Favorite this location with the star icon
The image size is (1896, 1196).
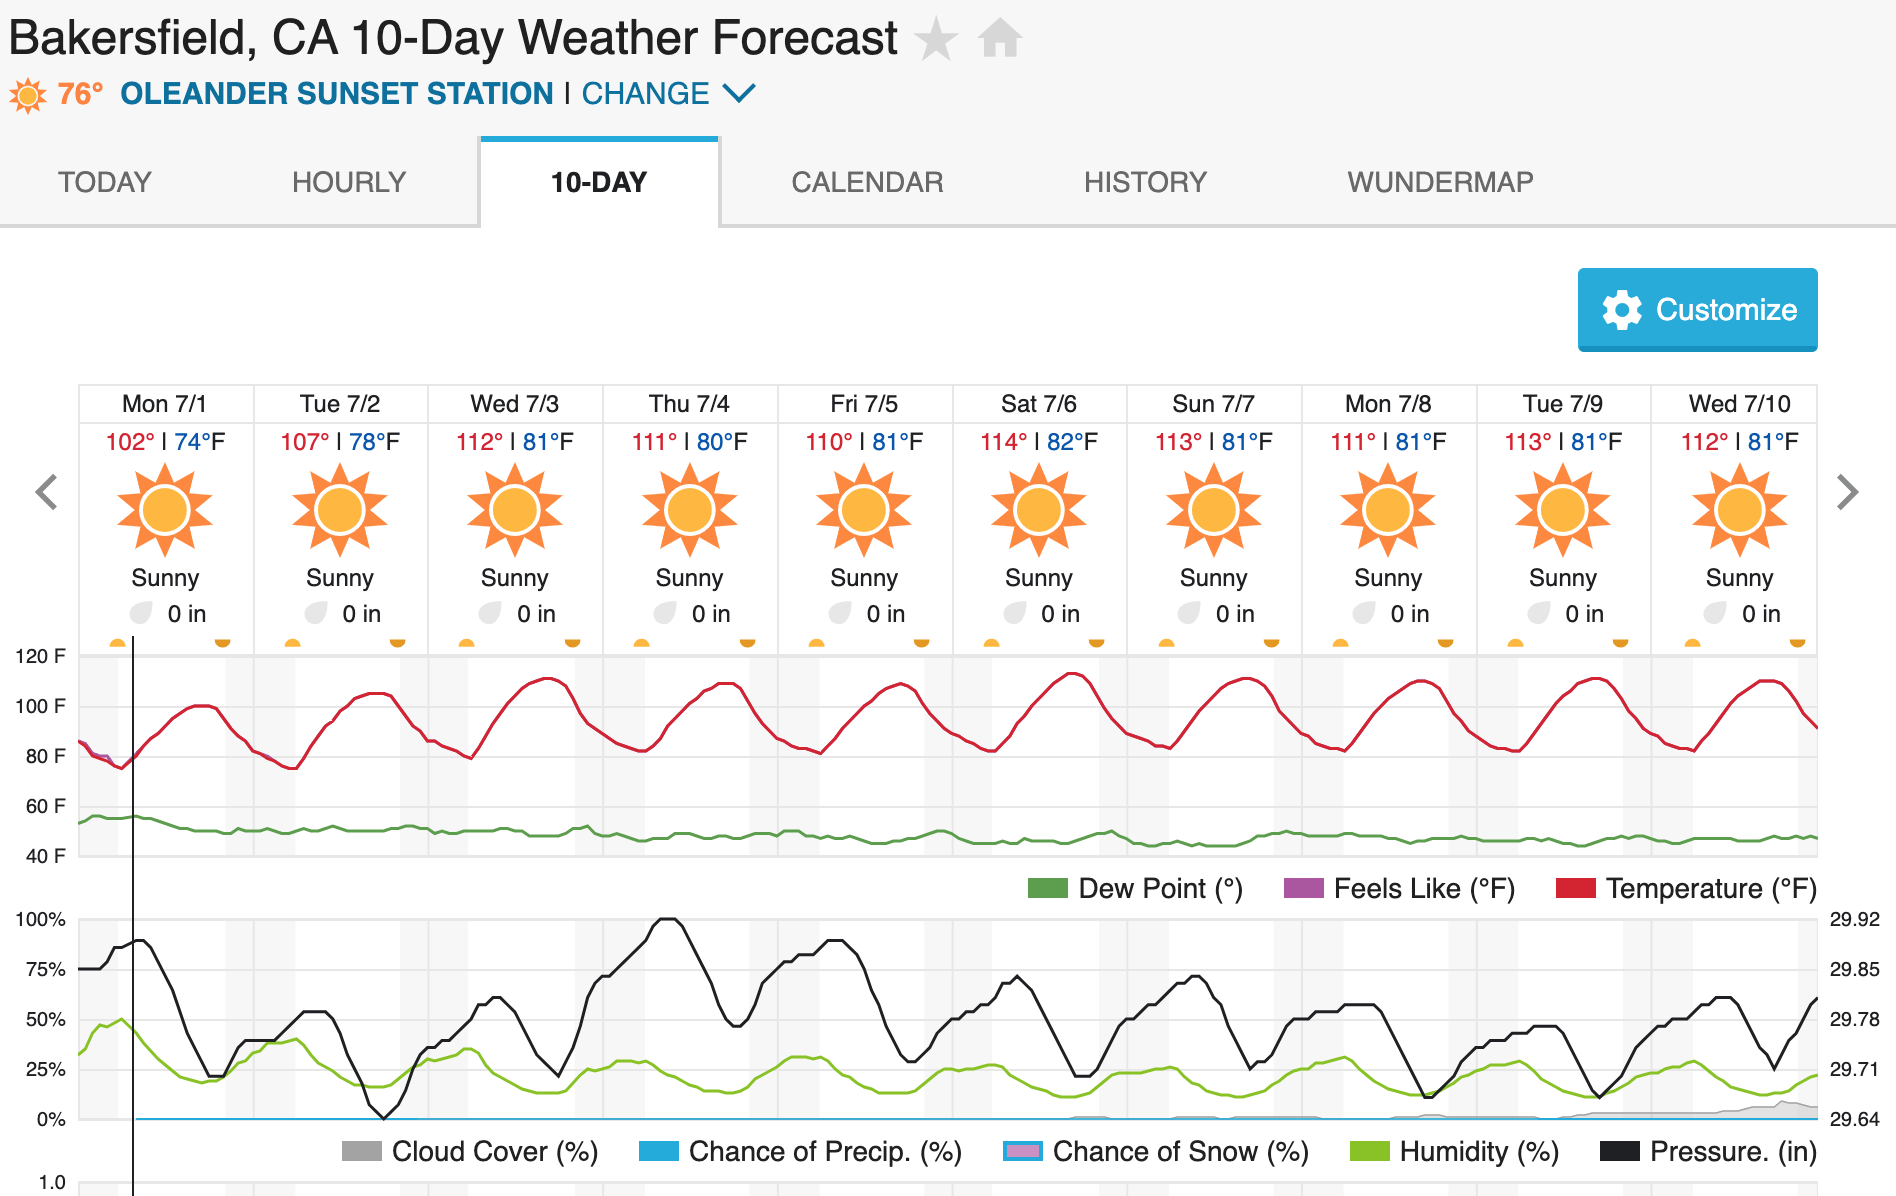click(936, 37)
